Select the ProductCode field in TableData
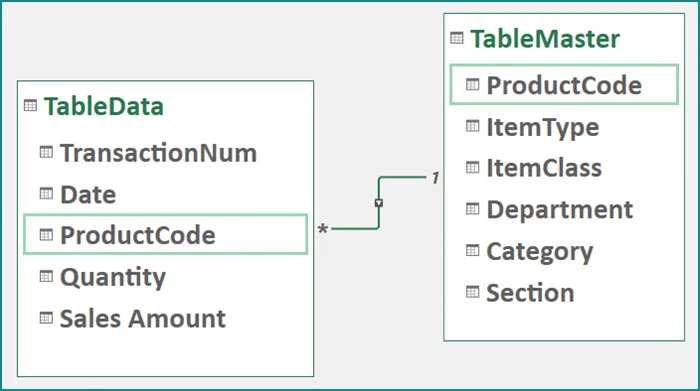 [166, 234]
